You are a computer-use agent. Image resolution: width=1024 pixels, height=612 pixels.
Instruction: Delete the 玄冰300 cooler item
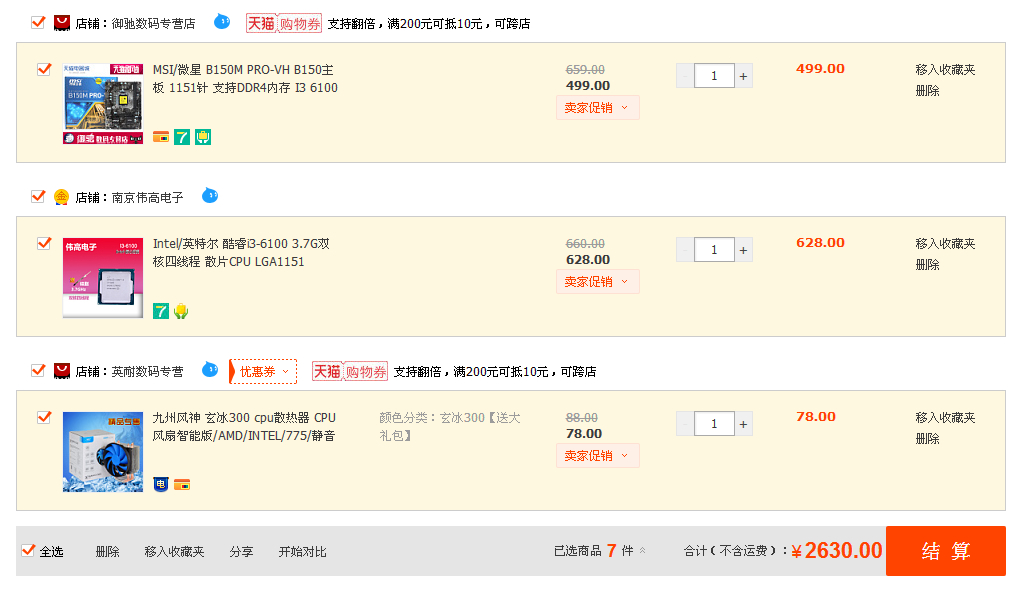(x=927, y=439)
